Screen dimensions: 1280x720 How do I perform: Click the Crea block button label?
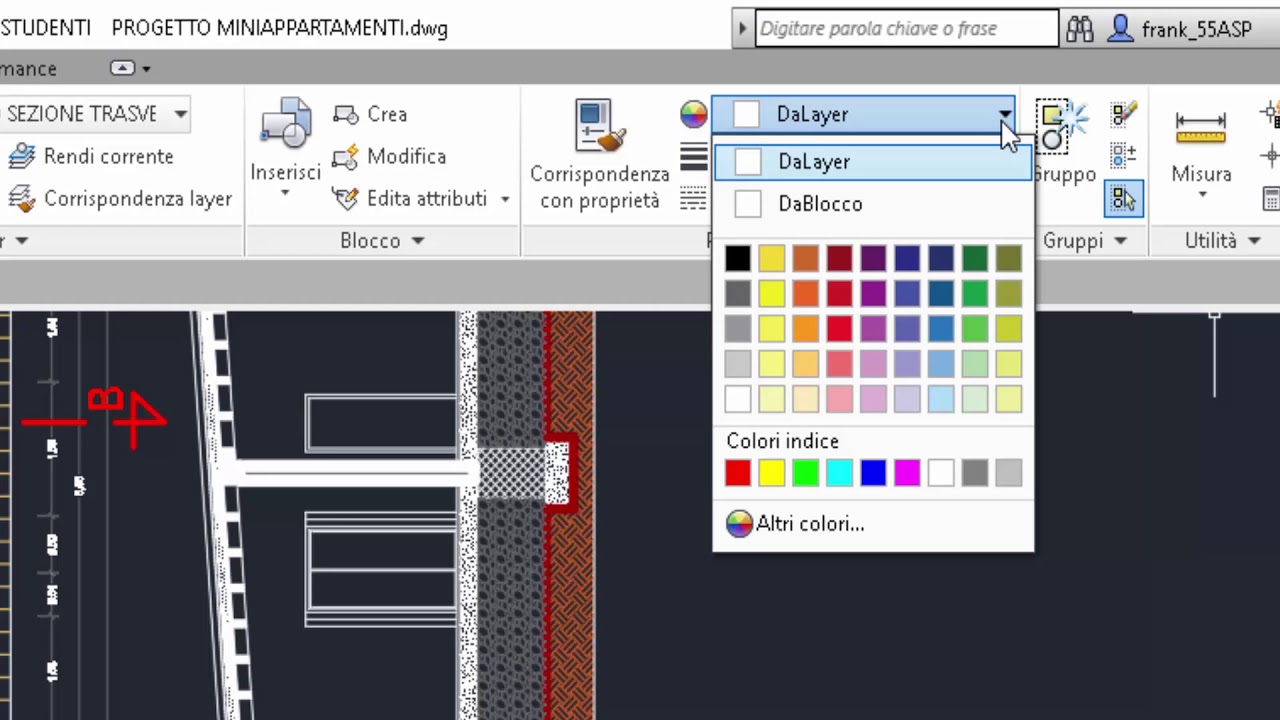tap(387, 115)
